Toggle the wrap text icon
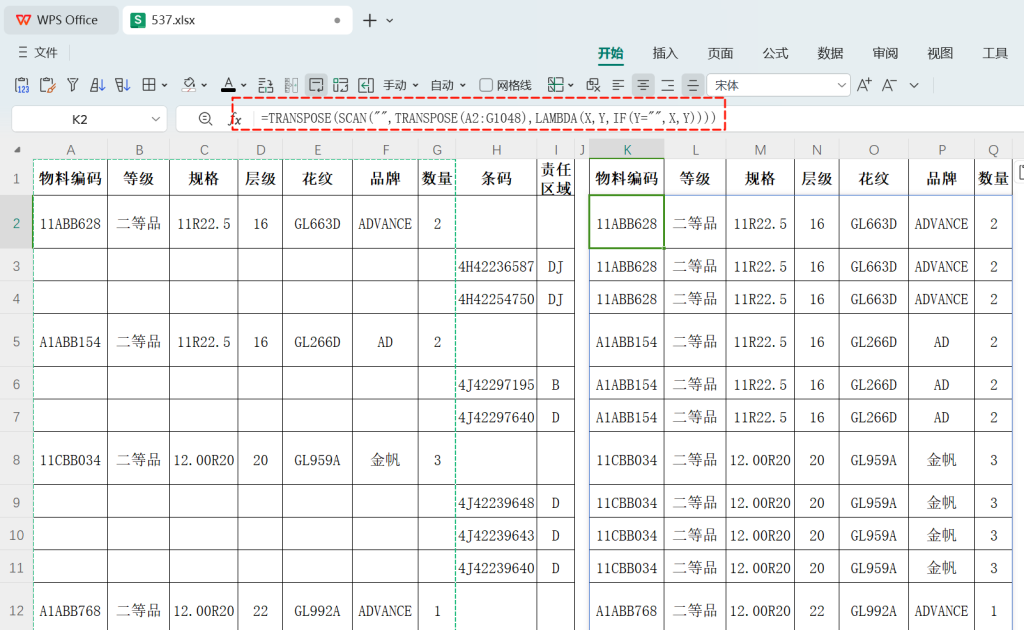1024x630 pixels. pyautogui.click(x=316, y=85)
